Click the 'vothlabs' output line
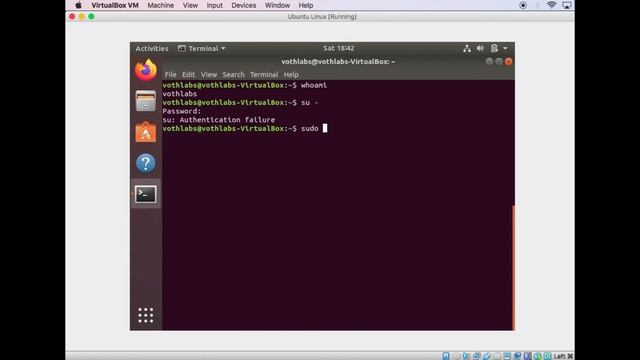This screenshot has height=360, width=640. 180,94
